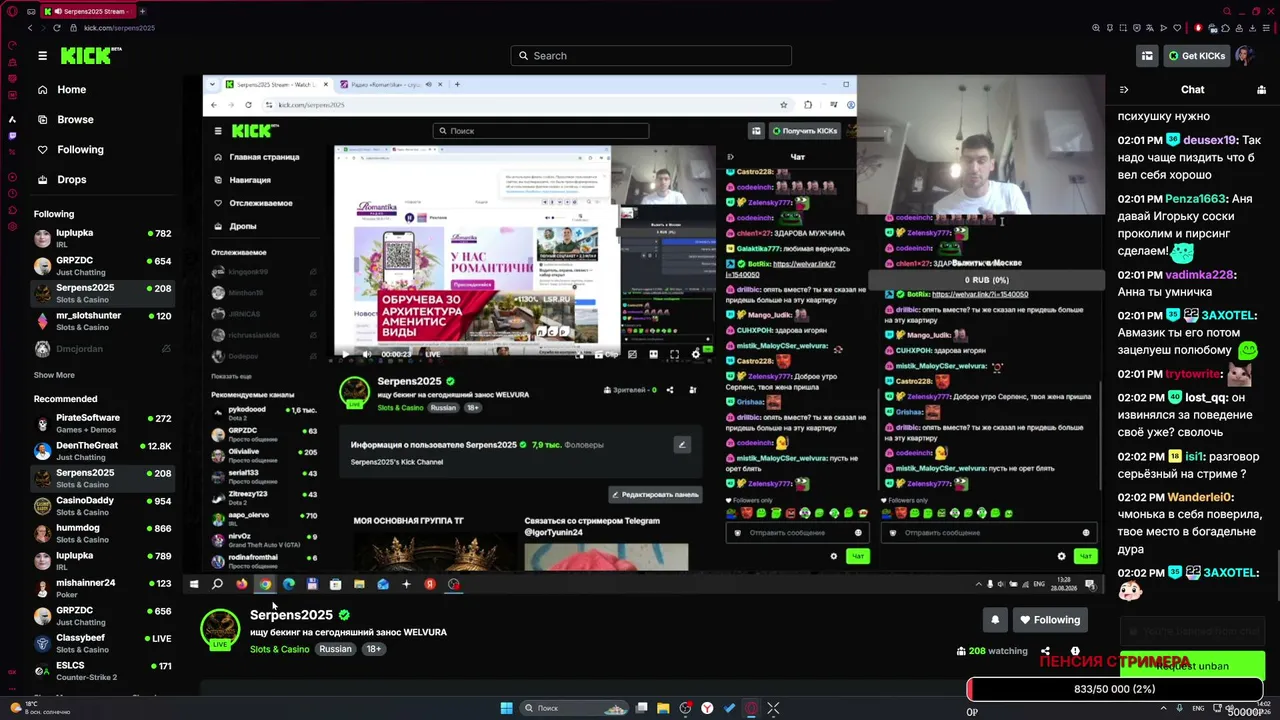
Task: Open the user profile avatar menu
Action: click(x=1245, y=56)
